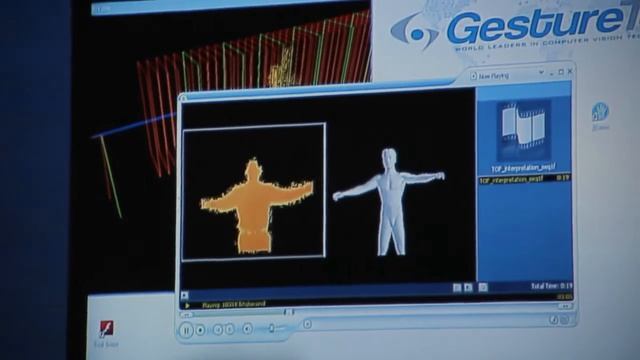This screenshot has width=640, height=360.
Task: Stop the playing video
Action: (x=200, y=330)
